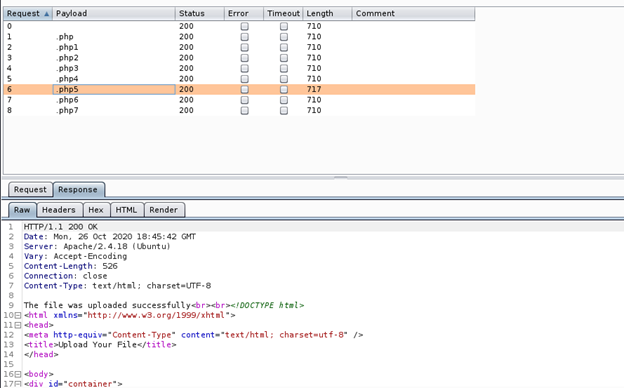Toggle Timeout checkbox for .php5 row

pyautogui.click(x=284, y=90)
